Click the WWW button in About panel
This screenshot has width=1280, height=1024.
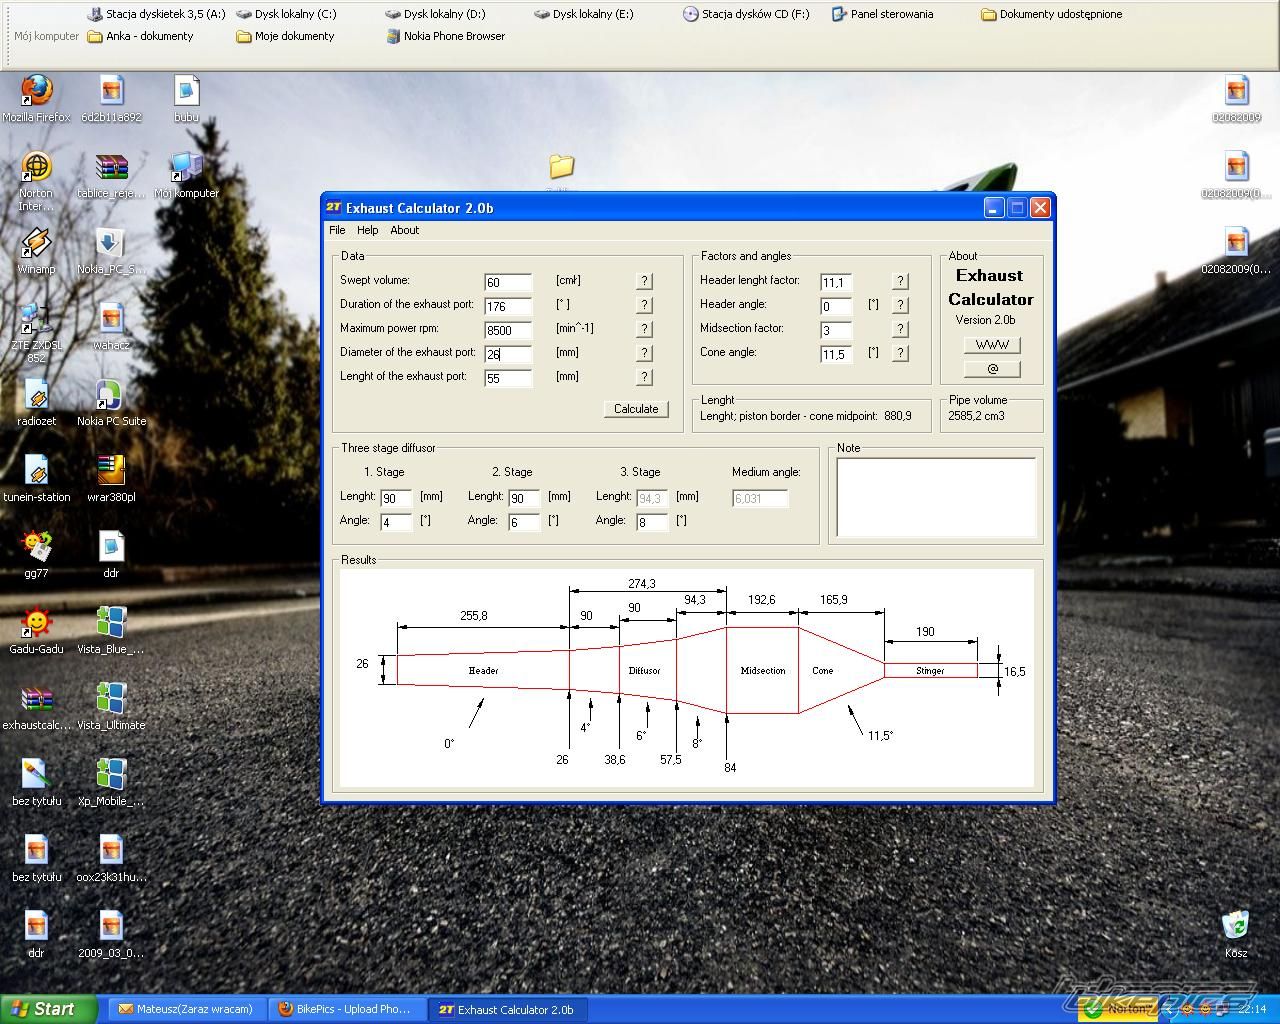click(991, 345)
